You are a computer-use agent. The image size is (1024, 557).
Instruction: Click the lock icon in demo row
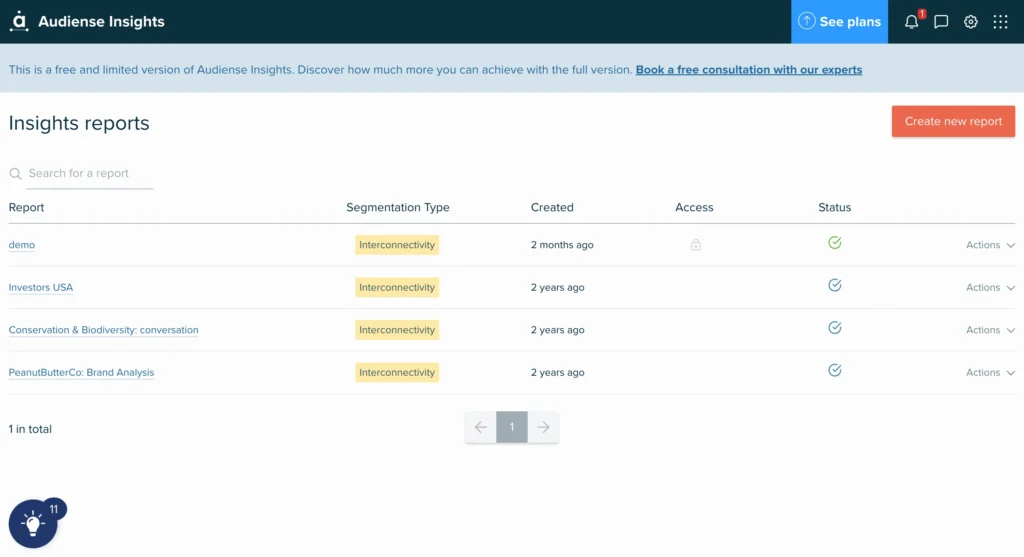(x=696, y=245)
